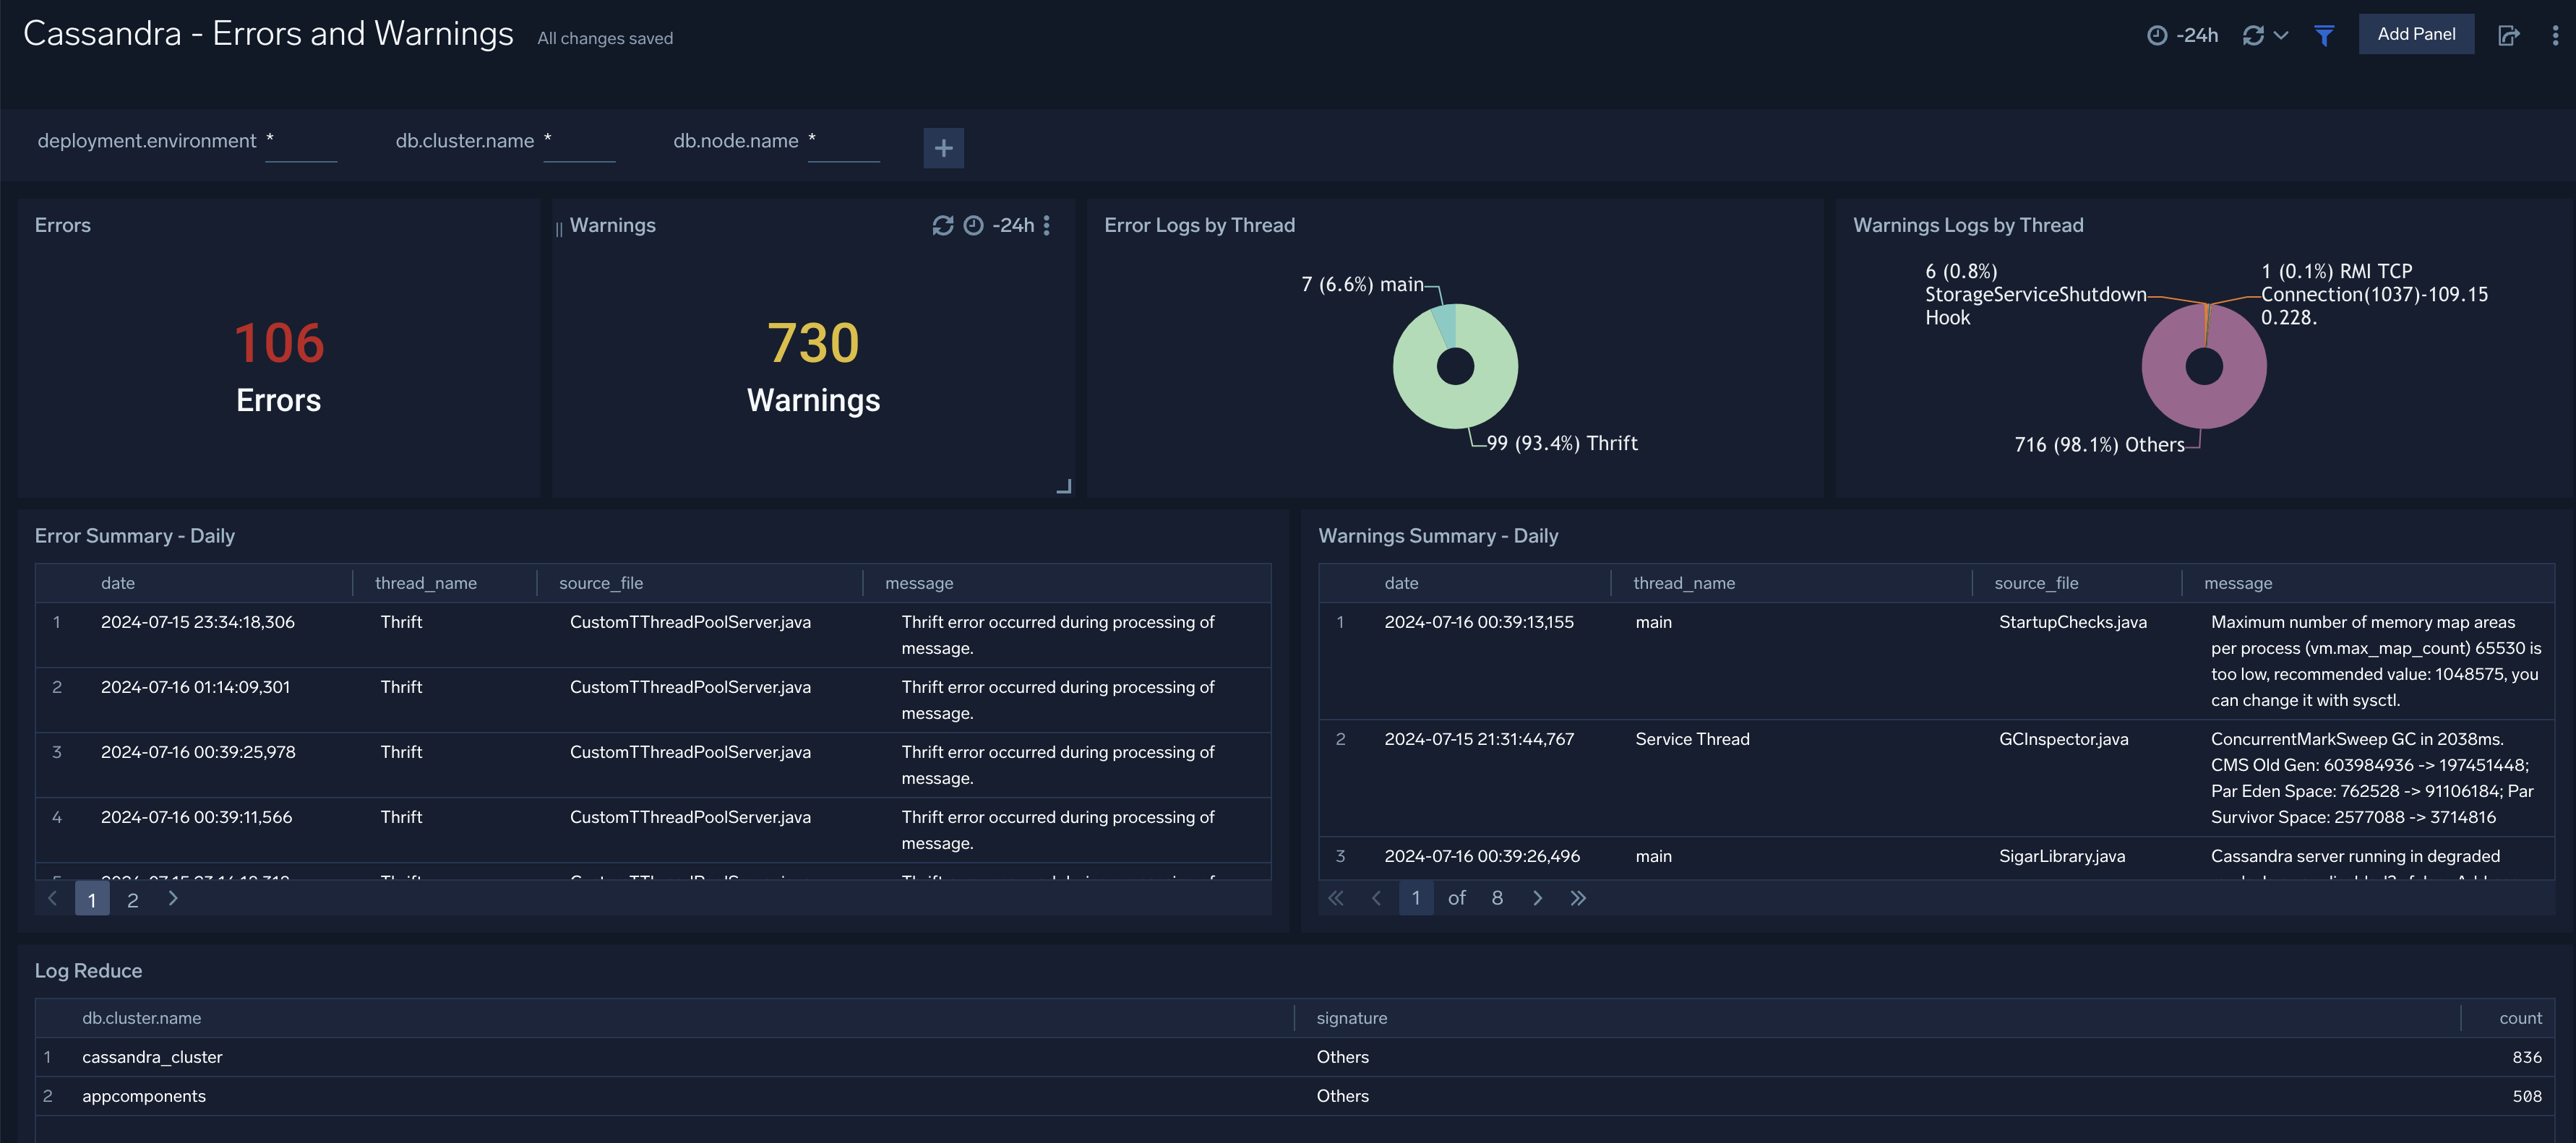The image size is (2576, 1143).
Task: Sort Error Summary by message column
Action: tap(918, 583)
